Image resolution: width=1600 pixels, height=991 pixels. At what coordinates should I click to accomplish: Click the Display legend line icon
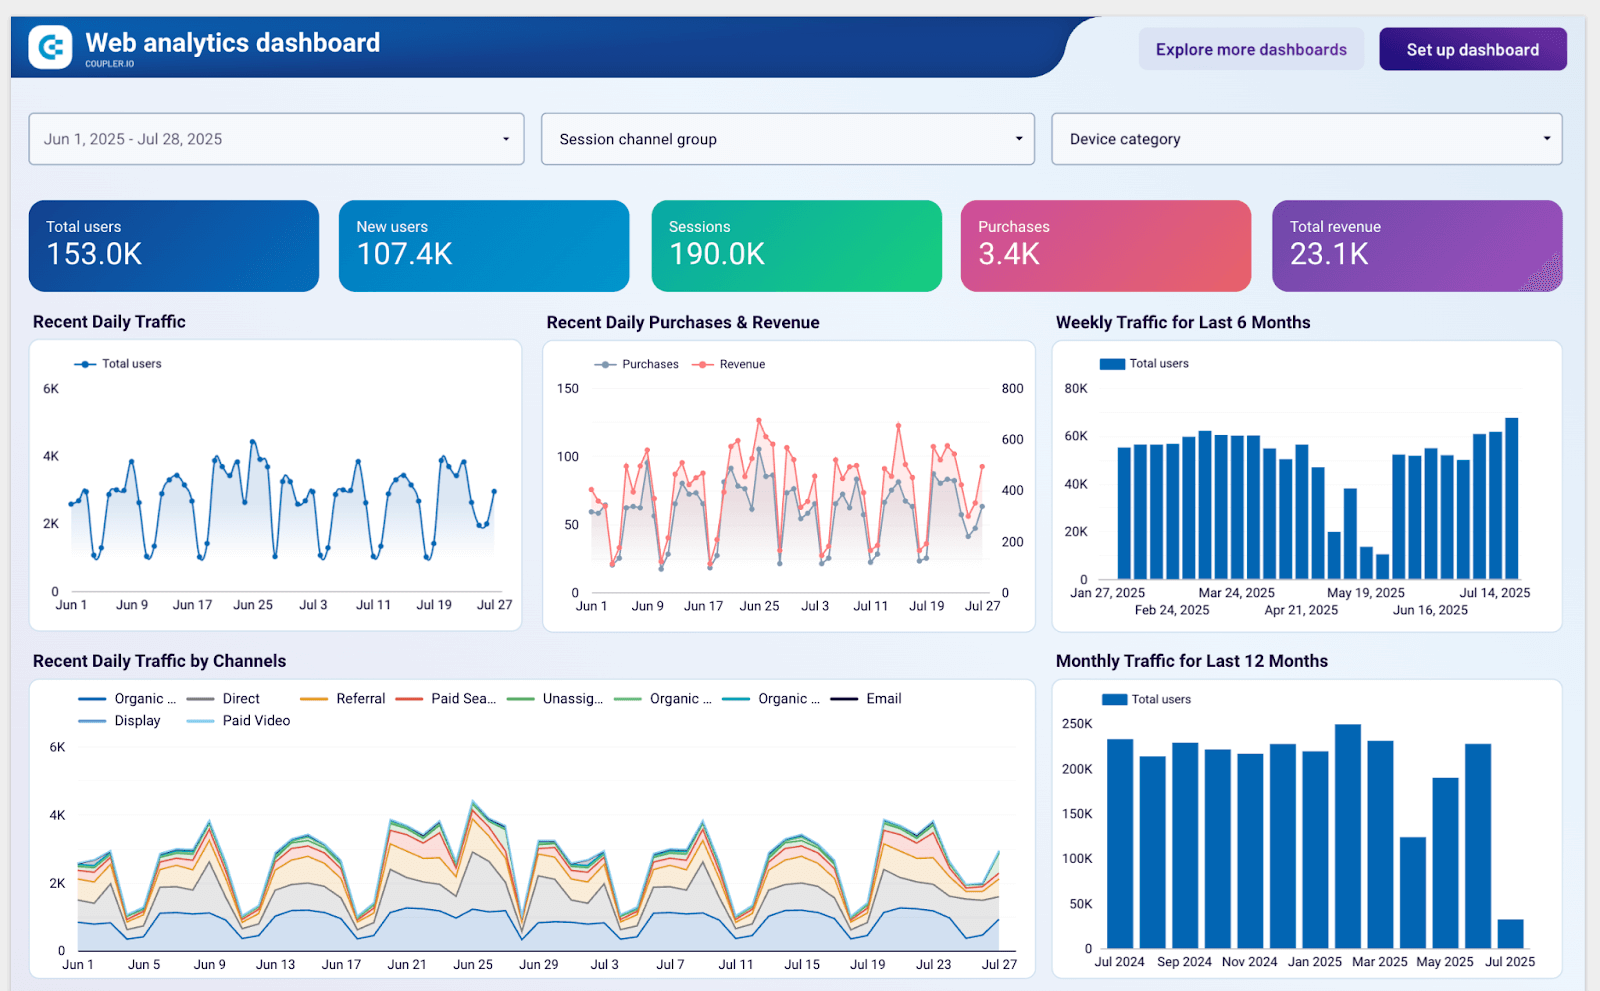92,721
